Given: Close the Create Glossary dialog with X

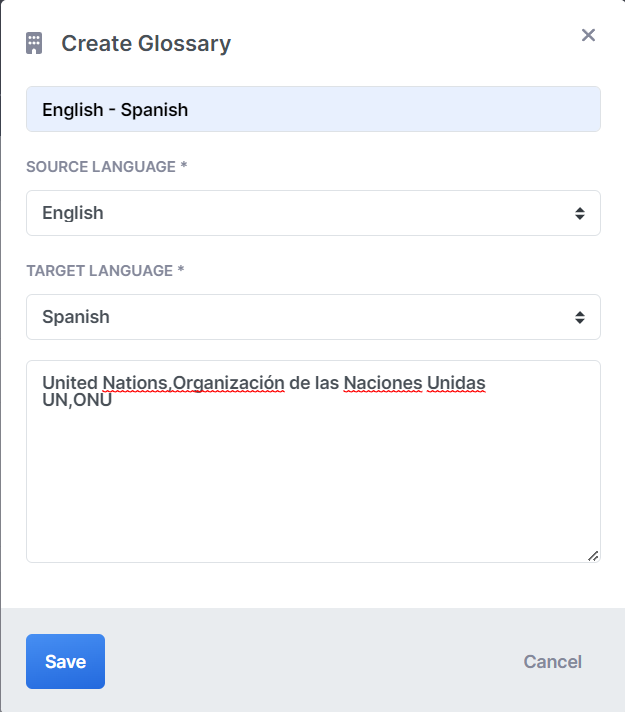Looking at the screenshot, I should (588, 36).
